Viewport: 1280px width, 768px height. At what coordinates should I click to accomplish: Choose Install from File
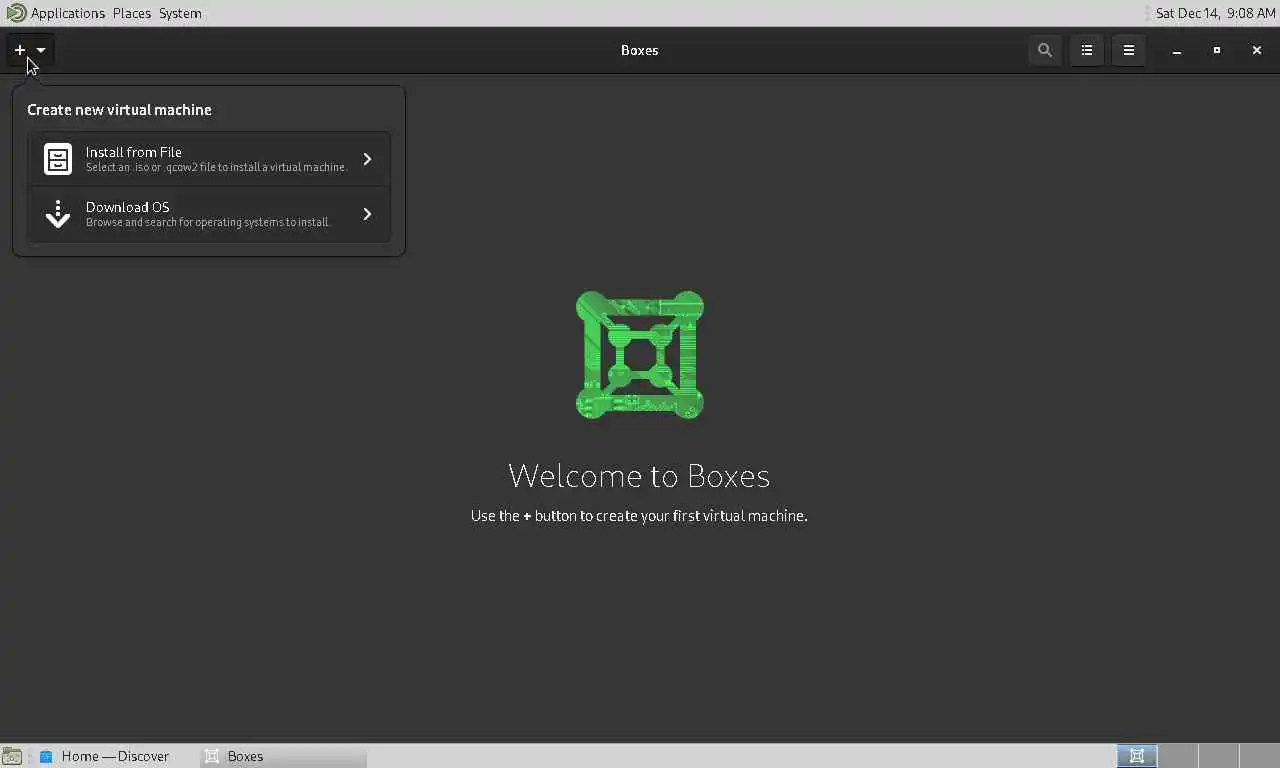coord(209,159)
